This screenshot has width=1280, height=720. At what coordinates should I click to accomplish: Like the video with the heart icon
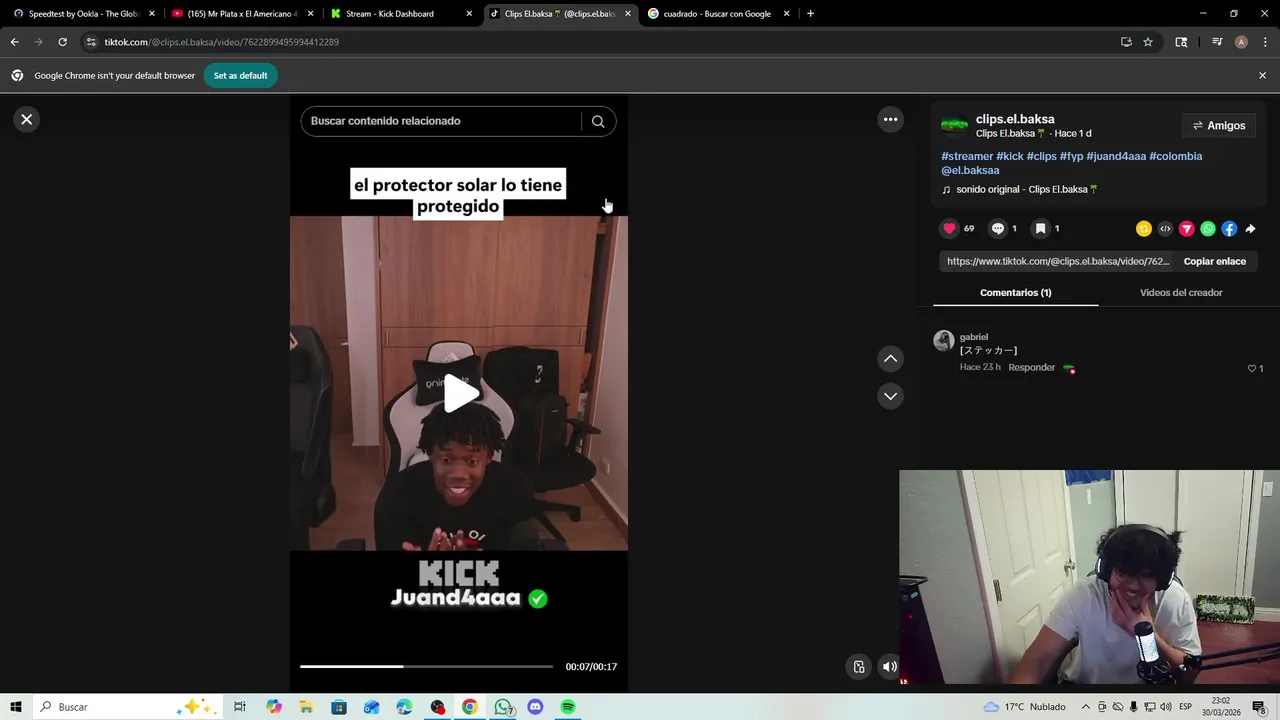949,228
